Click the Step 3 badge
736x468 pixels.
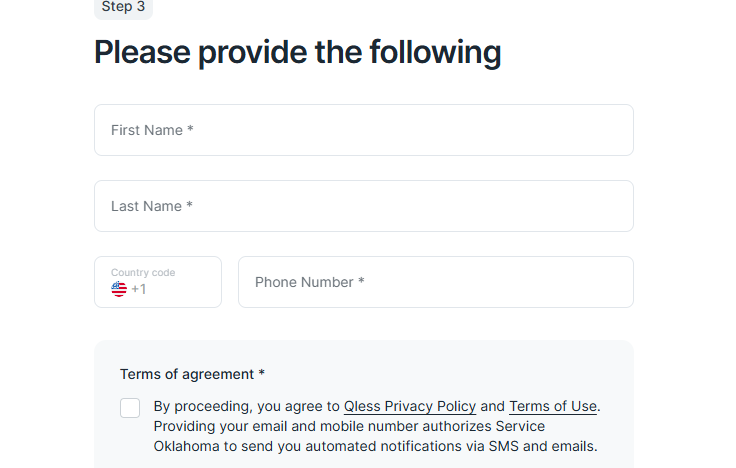pos(123,7)
